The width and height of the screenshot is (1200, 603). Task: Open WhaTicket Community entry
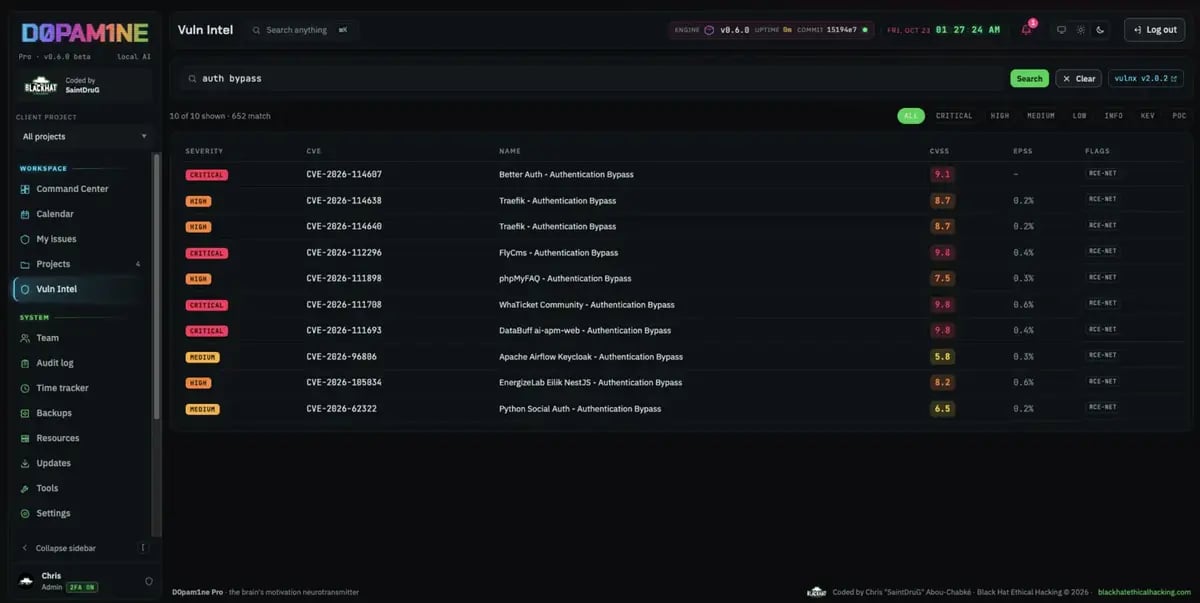587,304
